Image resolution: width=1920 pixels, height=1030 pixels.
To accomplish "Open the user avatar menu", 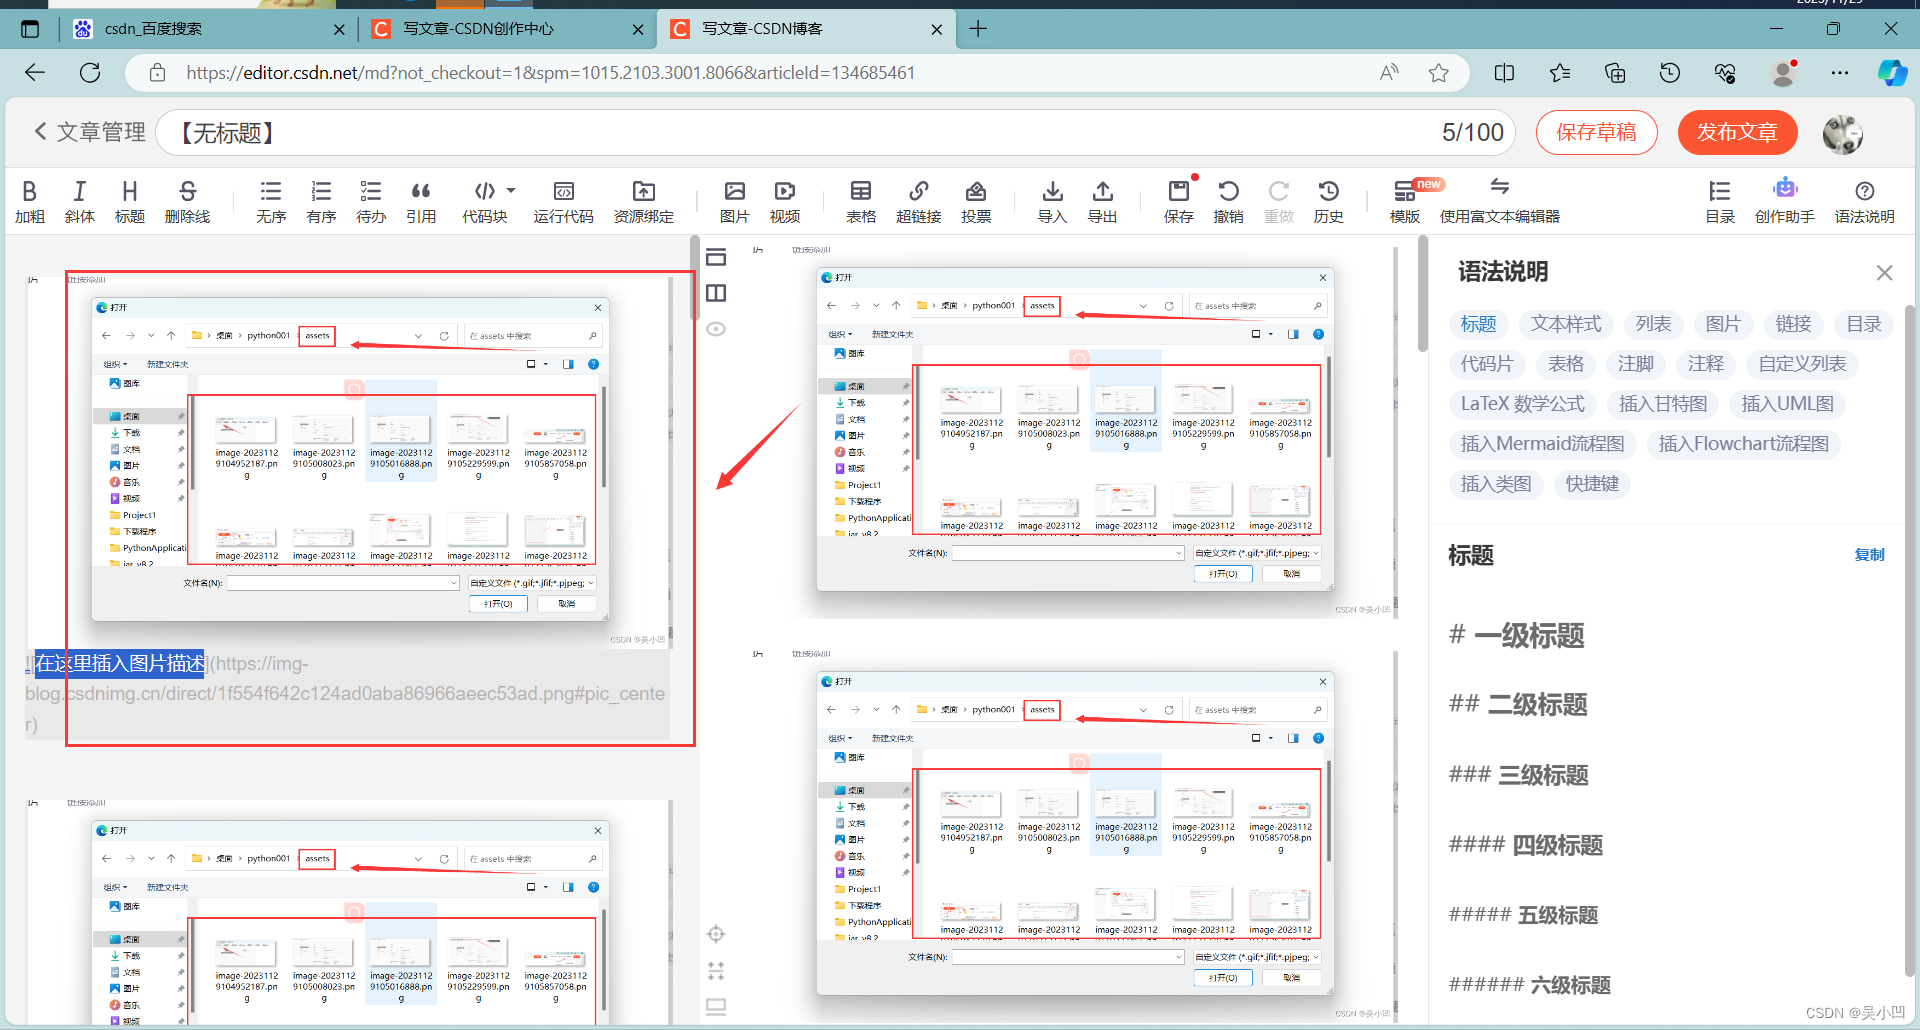I will [x=1842, y=133].
